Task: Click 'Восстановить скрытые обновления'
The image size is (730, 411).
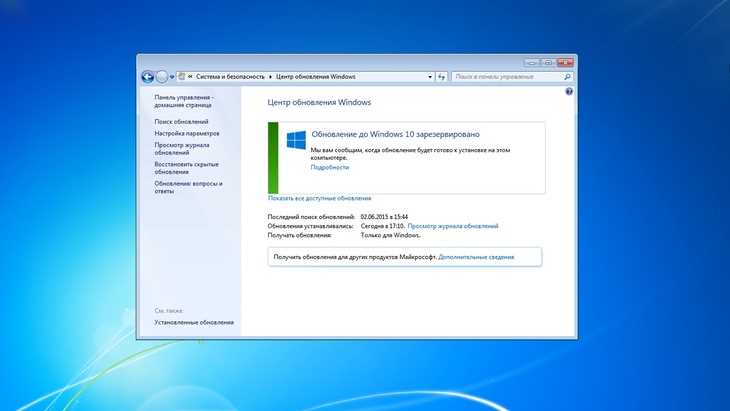Action: [x=186, y=168]
